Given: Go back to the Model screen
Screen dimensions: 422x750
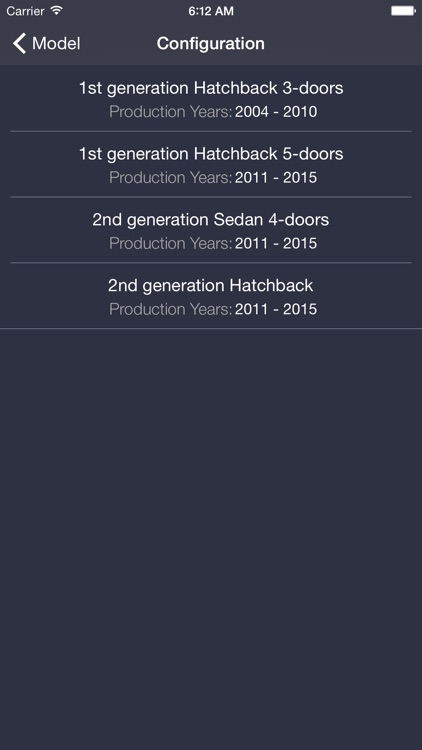Looking at the screenshot, I should point(46,44).
